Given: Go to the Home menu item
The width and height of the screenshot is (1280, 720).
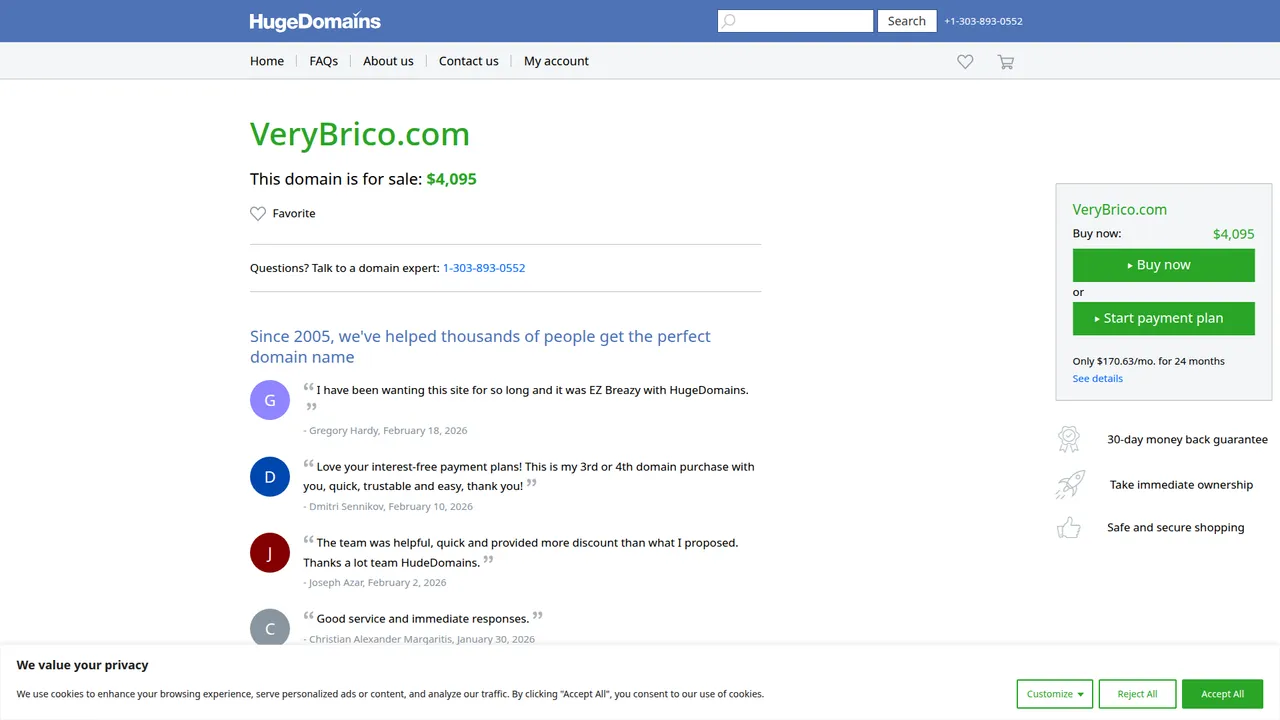Looking at the screenshot, I should (x=267, y=61).
